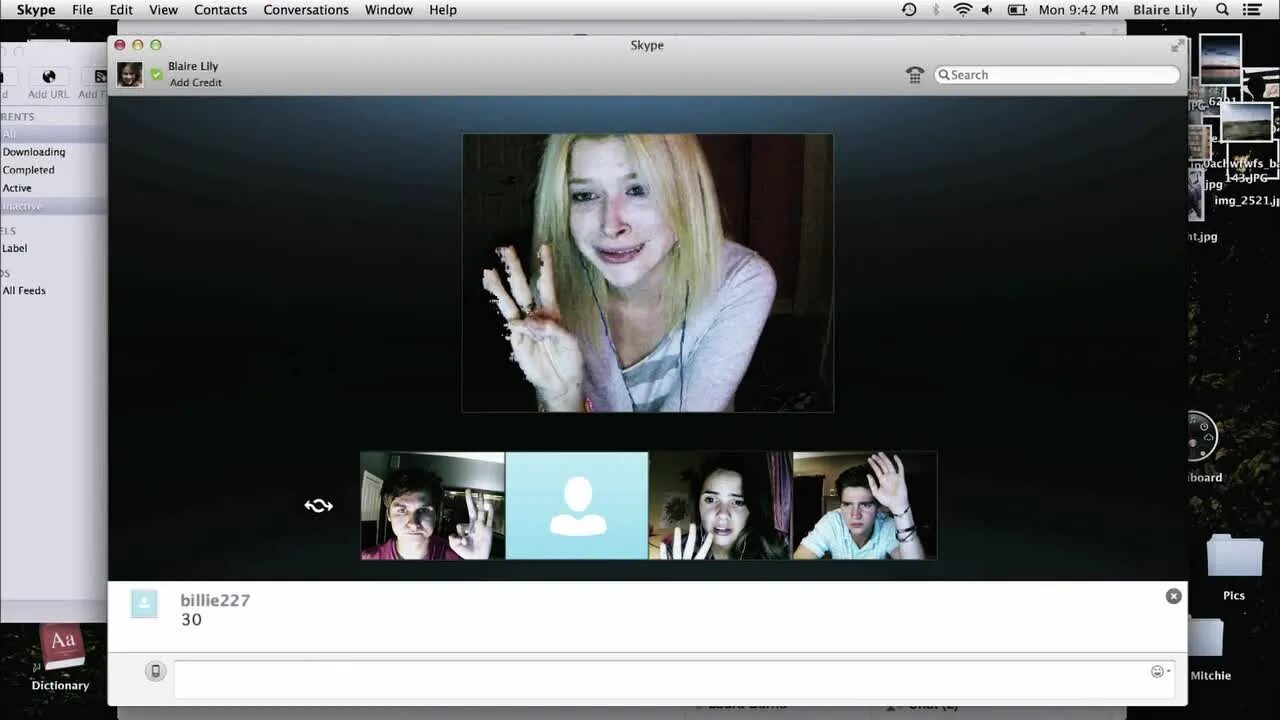This screenshot has width=1280, height=720.
Task: Close the chat panel with X button
Action: 1173,596
